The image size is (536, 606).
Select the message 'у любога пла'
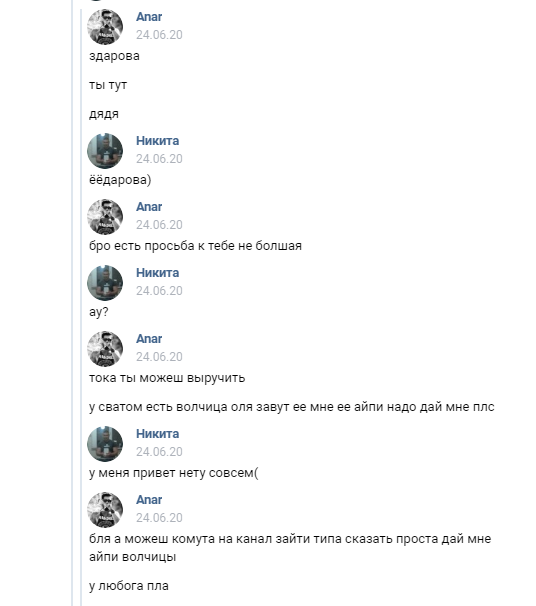pyautogui.click(x=129, y=586)
